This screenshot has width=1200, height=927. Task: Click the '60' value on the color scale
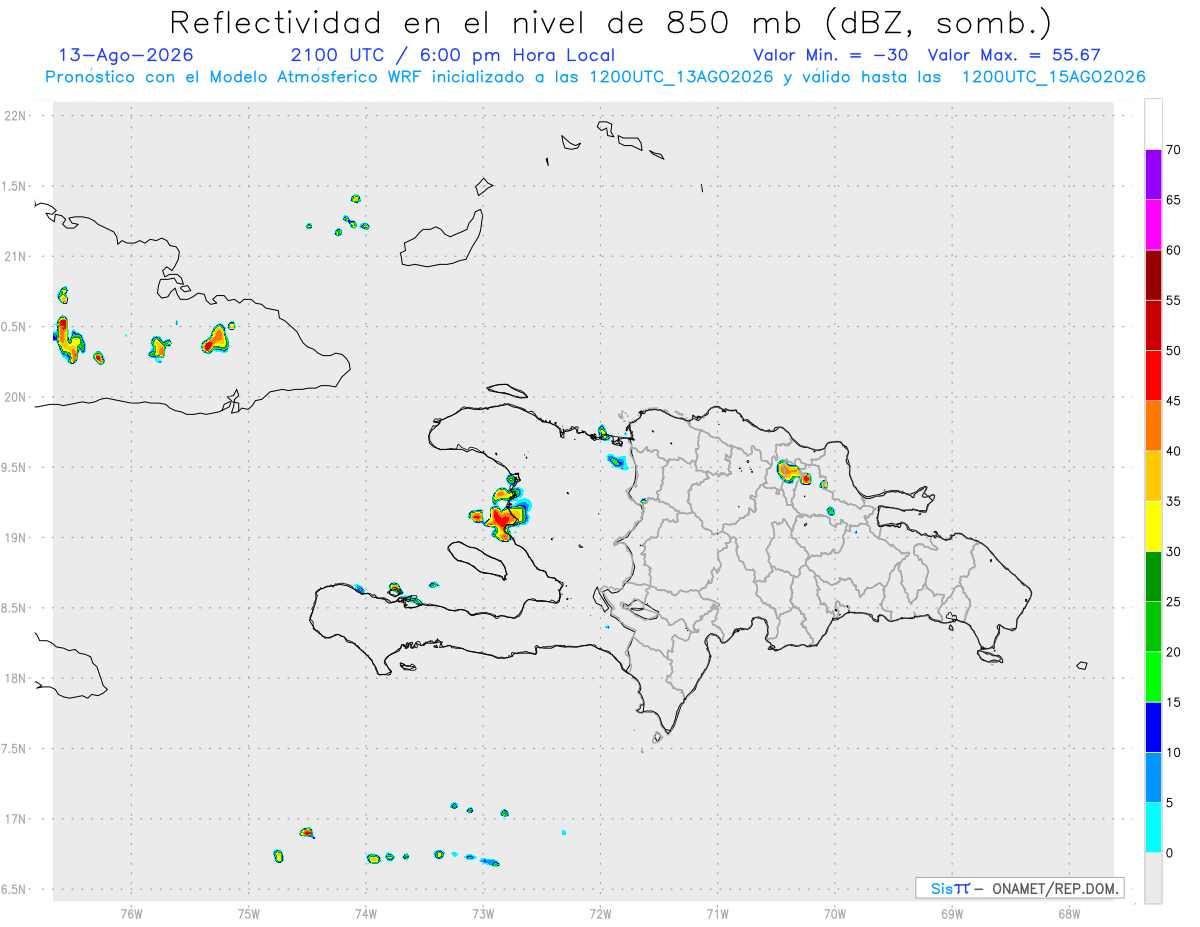1173,250
